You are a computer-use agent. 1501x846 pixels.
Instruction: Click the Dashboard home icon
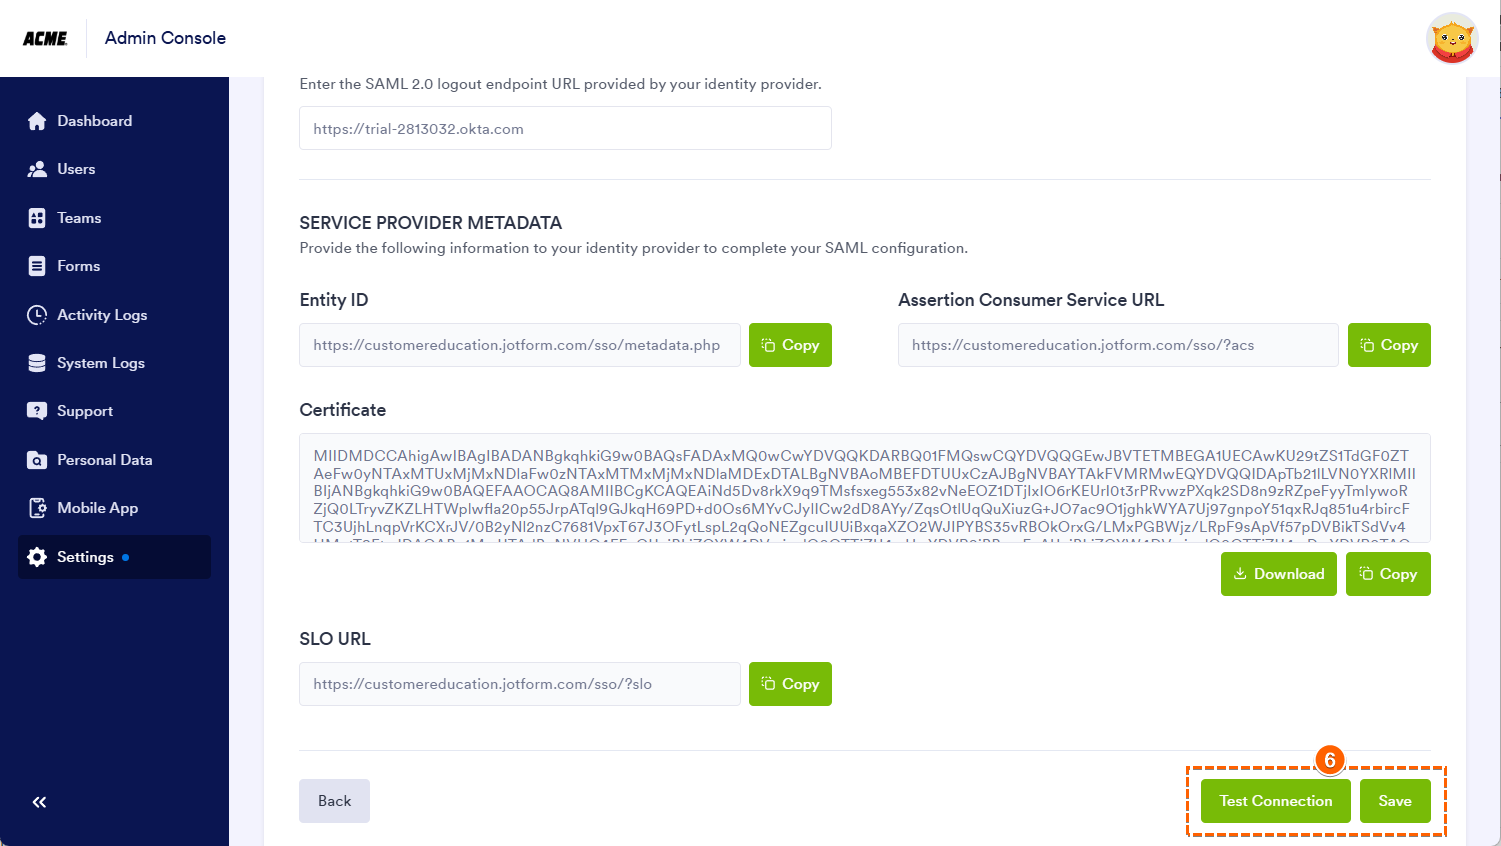point(37,121)
